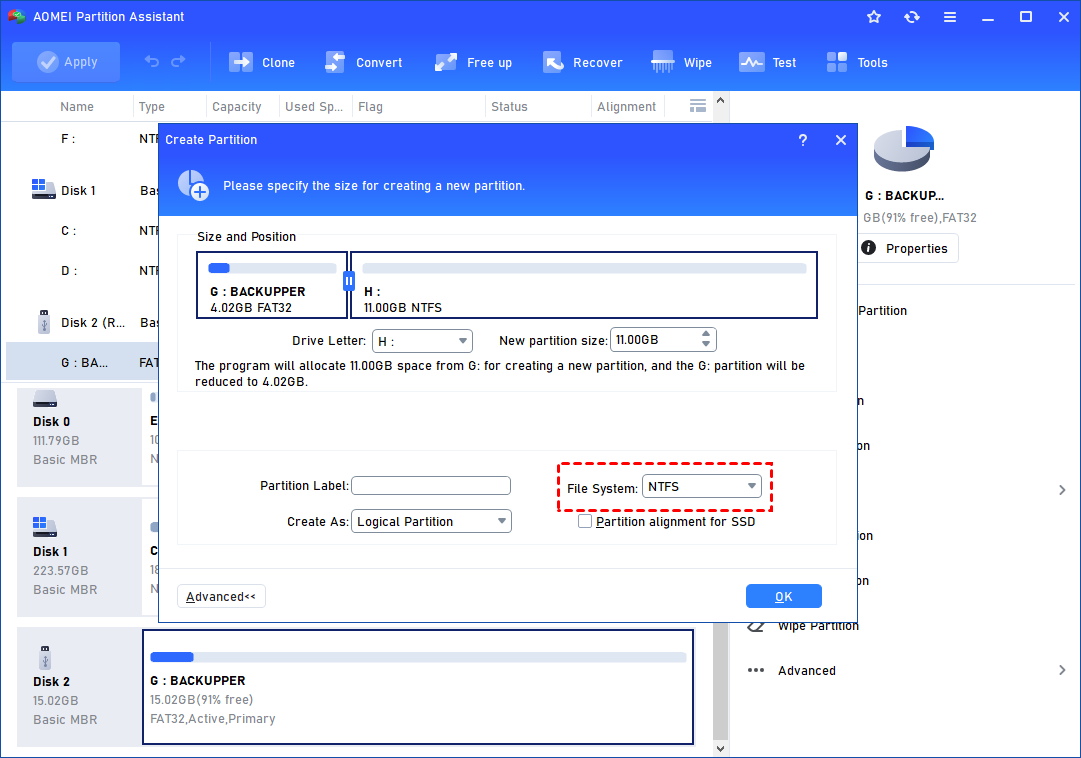This screenshot has width=1081, height=758.
Task: Close the Create Partition dialog
Action: 840,140
